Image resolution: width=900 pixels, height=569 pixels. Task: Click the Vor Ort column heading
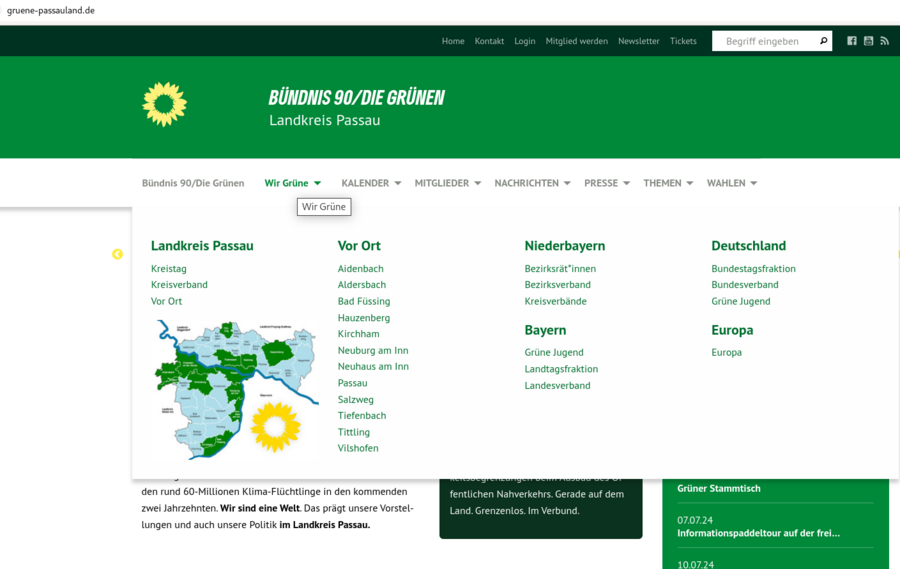[x=359, y=246]
